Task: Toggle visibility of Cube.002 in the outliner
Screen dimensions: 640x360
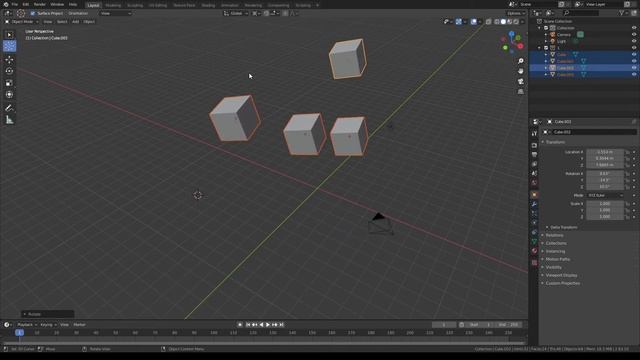Action: click(x=634, y=68)
